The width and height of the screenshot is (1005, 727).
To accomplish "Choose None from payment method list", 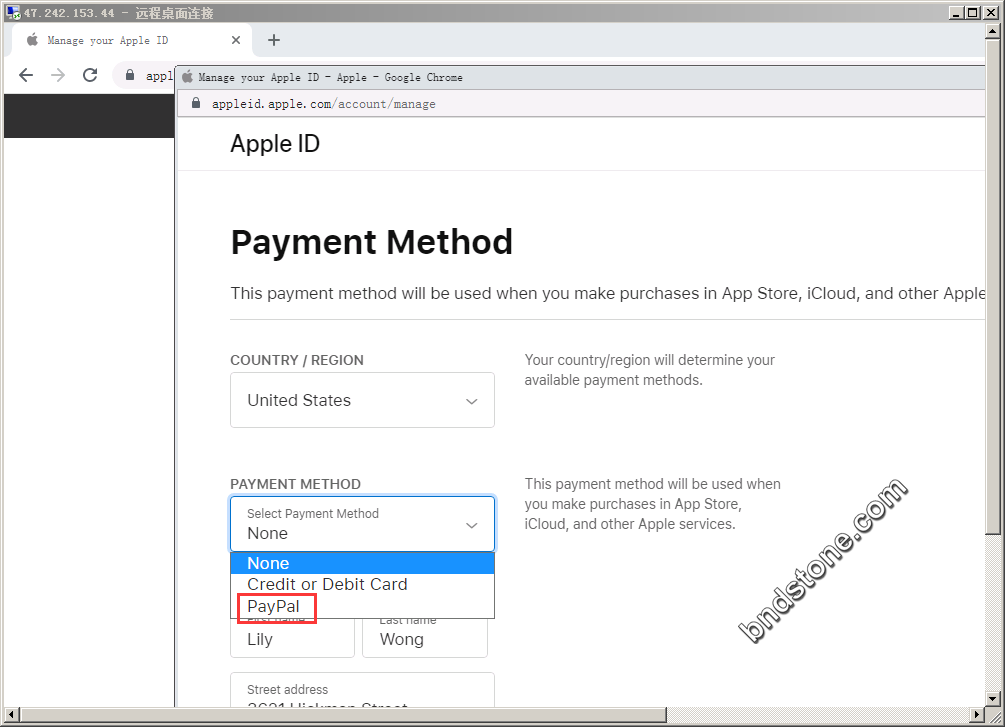I will 362,563.
